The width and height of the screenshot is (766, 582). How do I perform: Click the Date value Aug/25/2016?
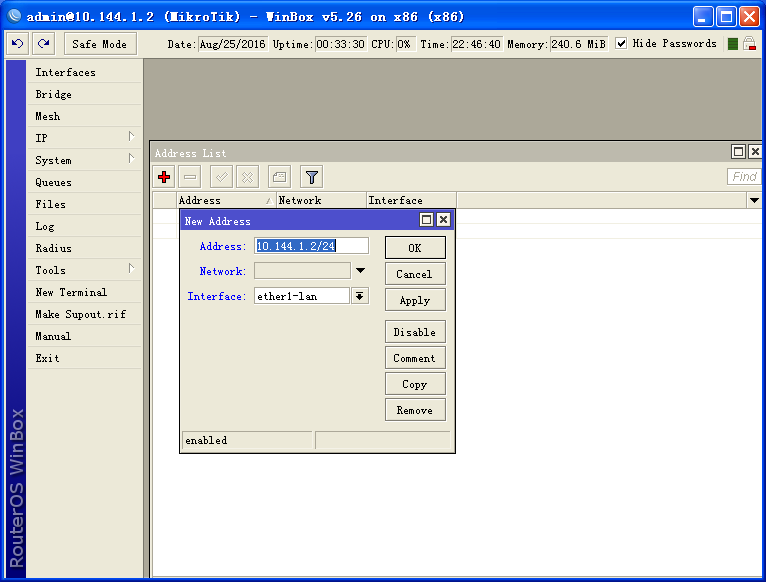pyautogui.click(x=233, y=44)
